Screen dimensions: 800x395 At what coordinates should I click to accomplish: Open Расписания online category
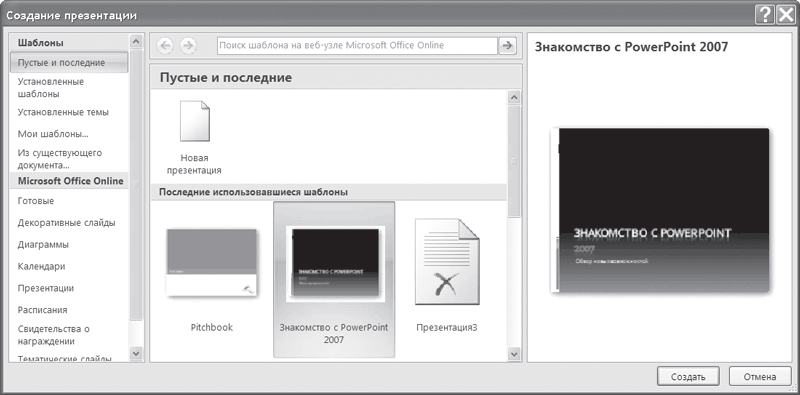(x=42, y=310)
